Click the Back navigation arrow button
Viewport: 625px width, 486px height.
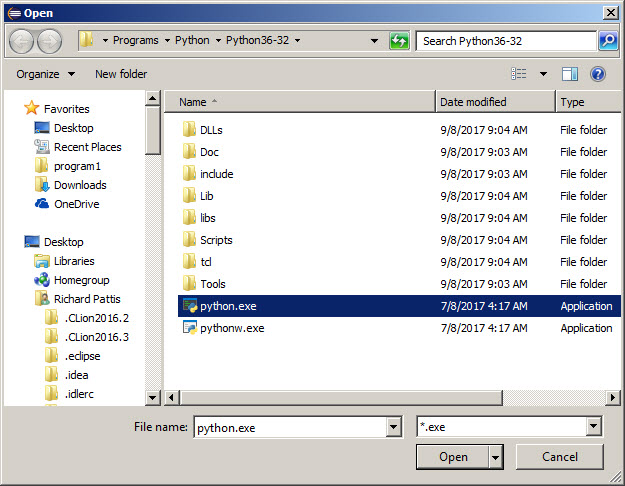[x=22, y=41]
